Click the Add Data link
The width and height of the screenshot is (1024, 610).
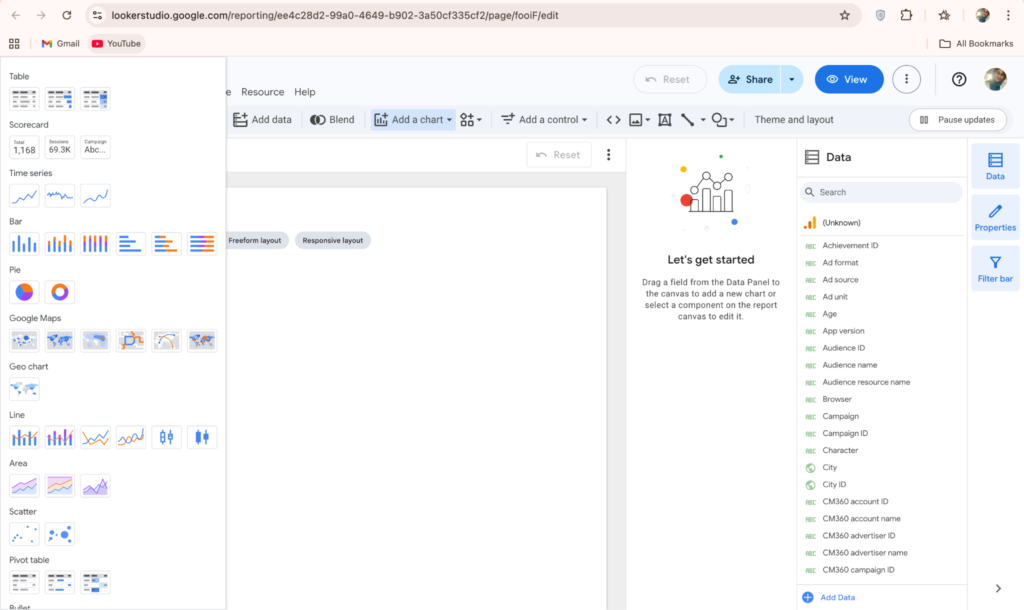tap(836, 597)
